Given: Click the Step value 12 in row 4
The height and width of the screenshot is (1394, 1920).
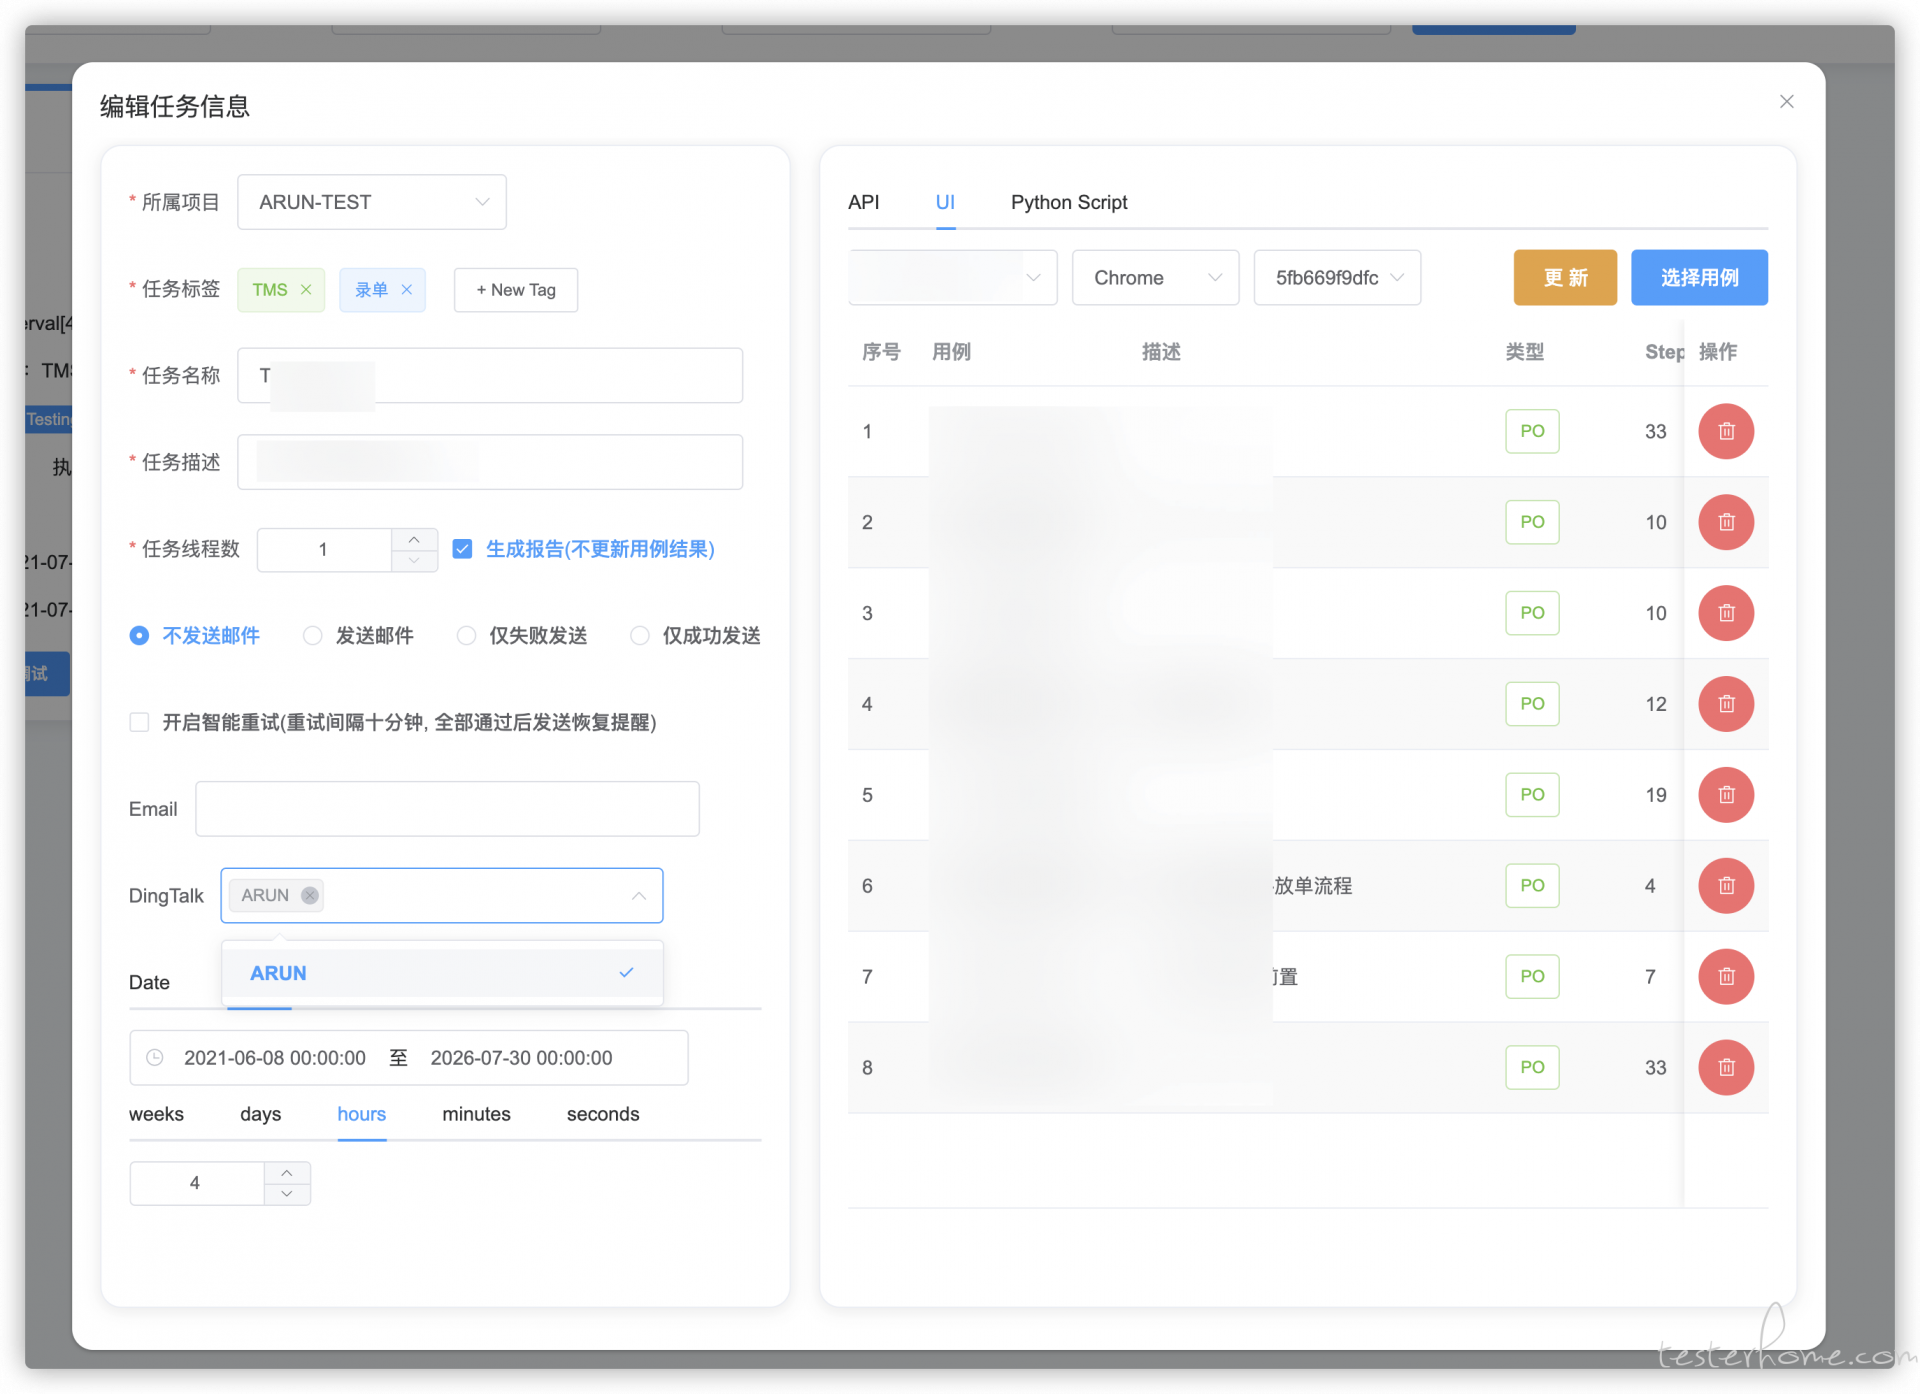Looking at the screenshot, I should [1656, 704].
